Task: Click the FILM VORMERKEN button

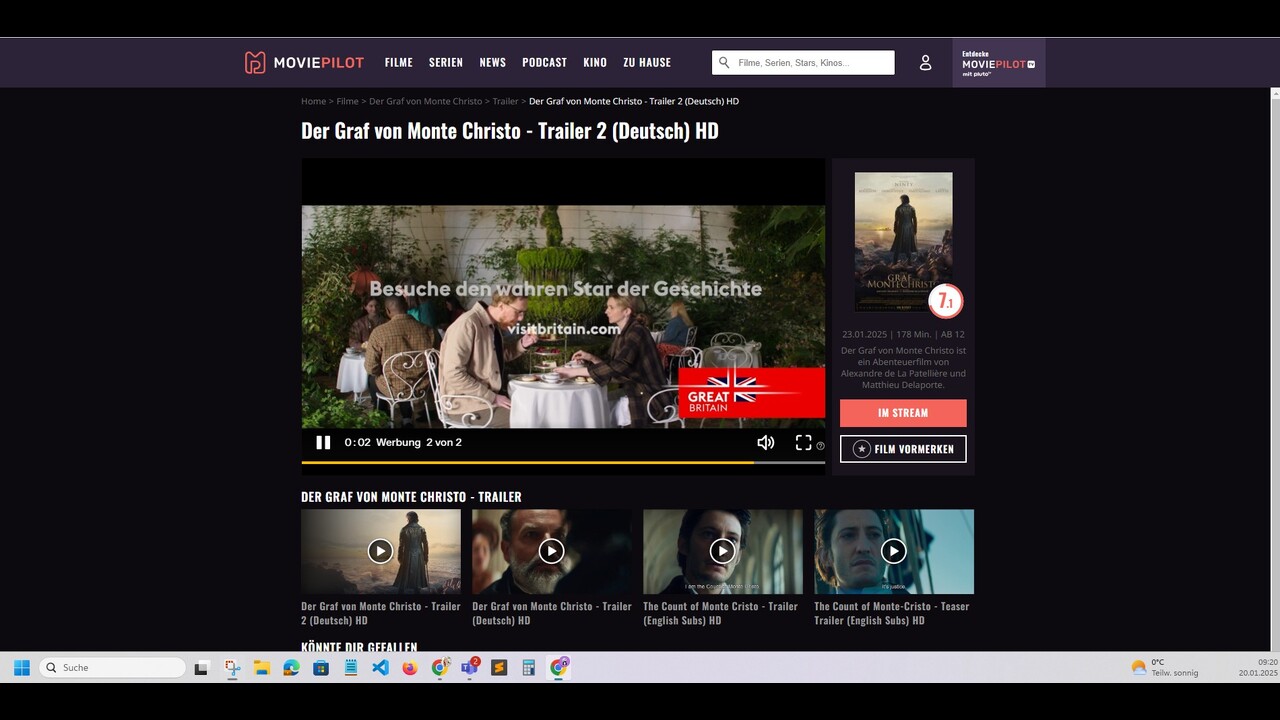Action: point(903,449)
